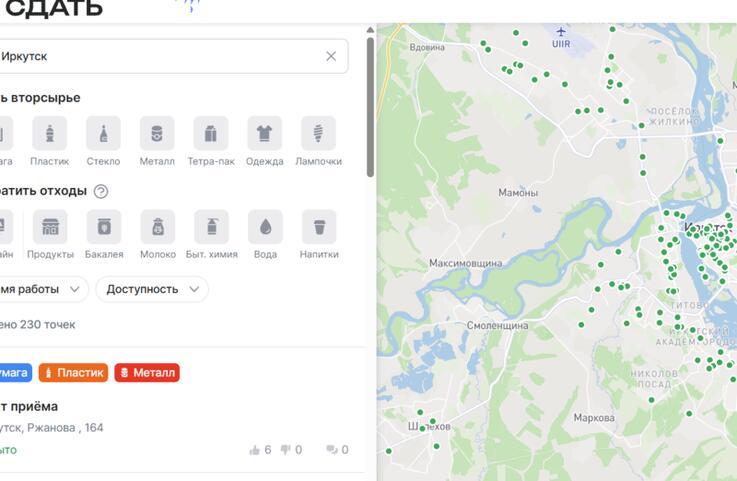This screenshot has width=737, height=481.
Task: Click the UIIR airport icon on map
Action: tap(561, 32)
